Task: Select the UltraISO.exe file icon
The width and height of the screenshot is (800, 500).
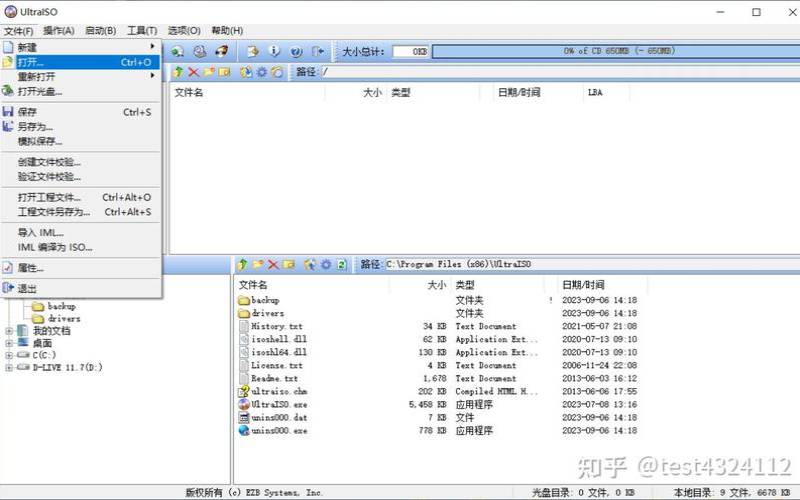Action: 244,404
